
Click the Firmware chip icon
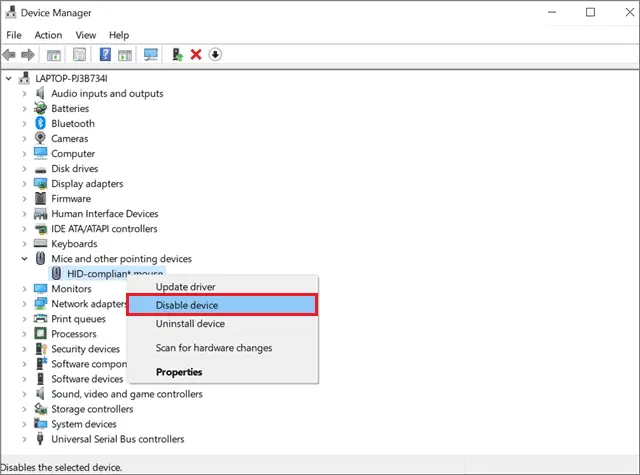tap(40, 198)
